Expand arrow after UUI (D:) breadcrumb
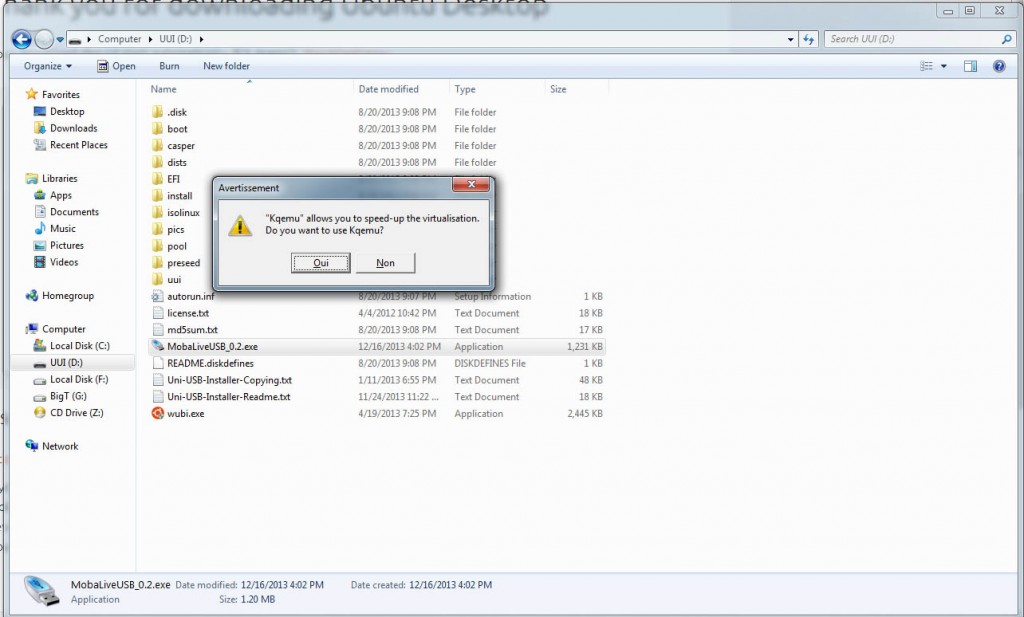This screenshot has width=1024, height=617. 201,39
